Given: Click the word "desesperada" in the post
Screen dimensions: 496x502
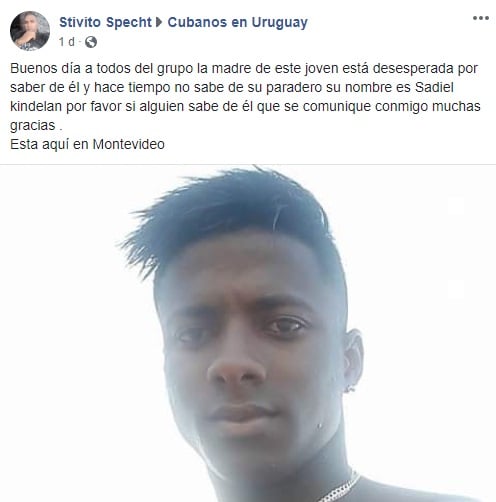Looking at the screenshot, I should pos(412,69).
